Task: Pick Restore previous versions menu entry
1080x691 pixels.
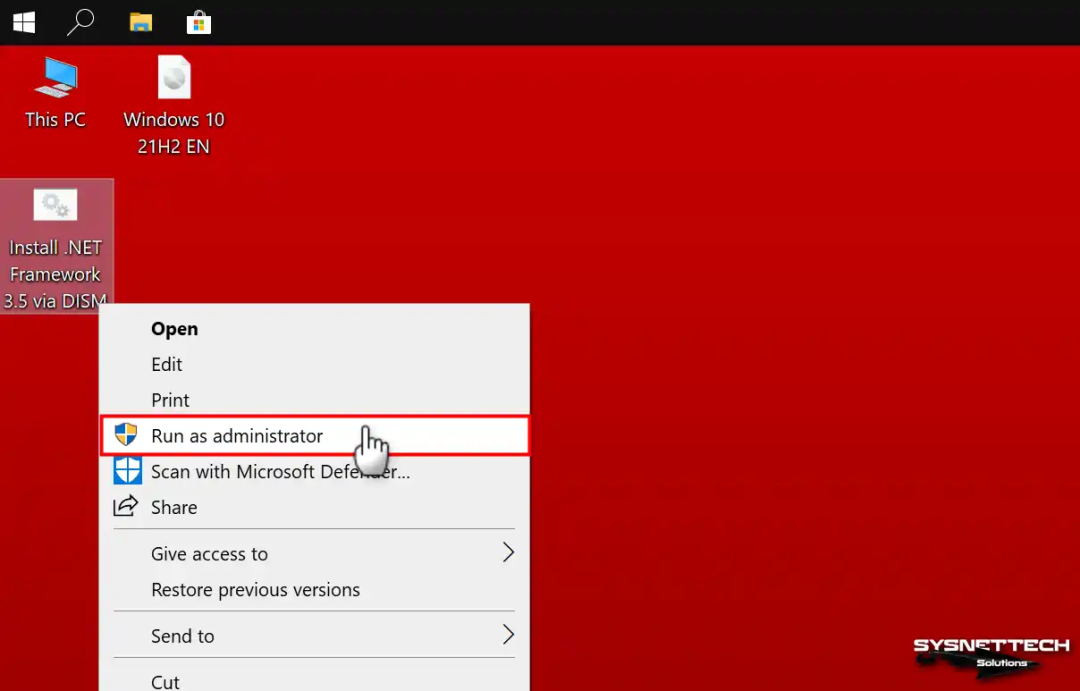Action: pyautogui.click(x=255, y=590)
